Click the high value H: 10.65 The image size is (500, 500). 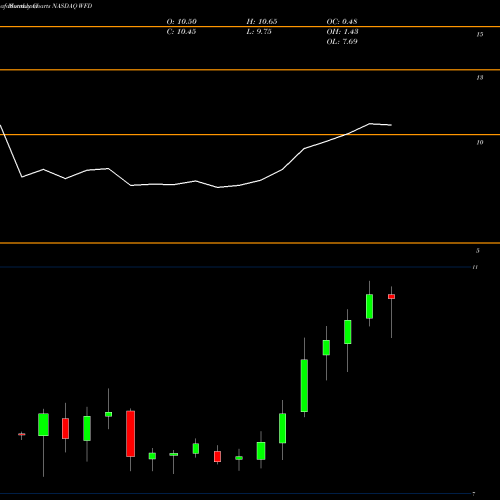(262, 22)
